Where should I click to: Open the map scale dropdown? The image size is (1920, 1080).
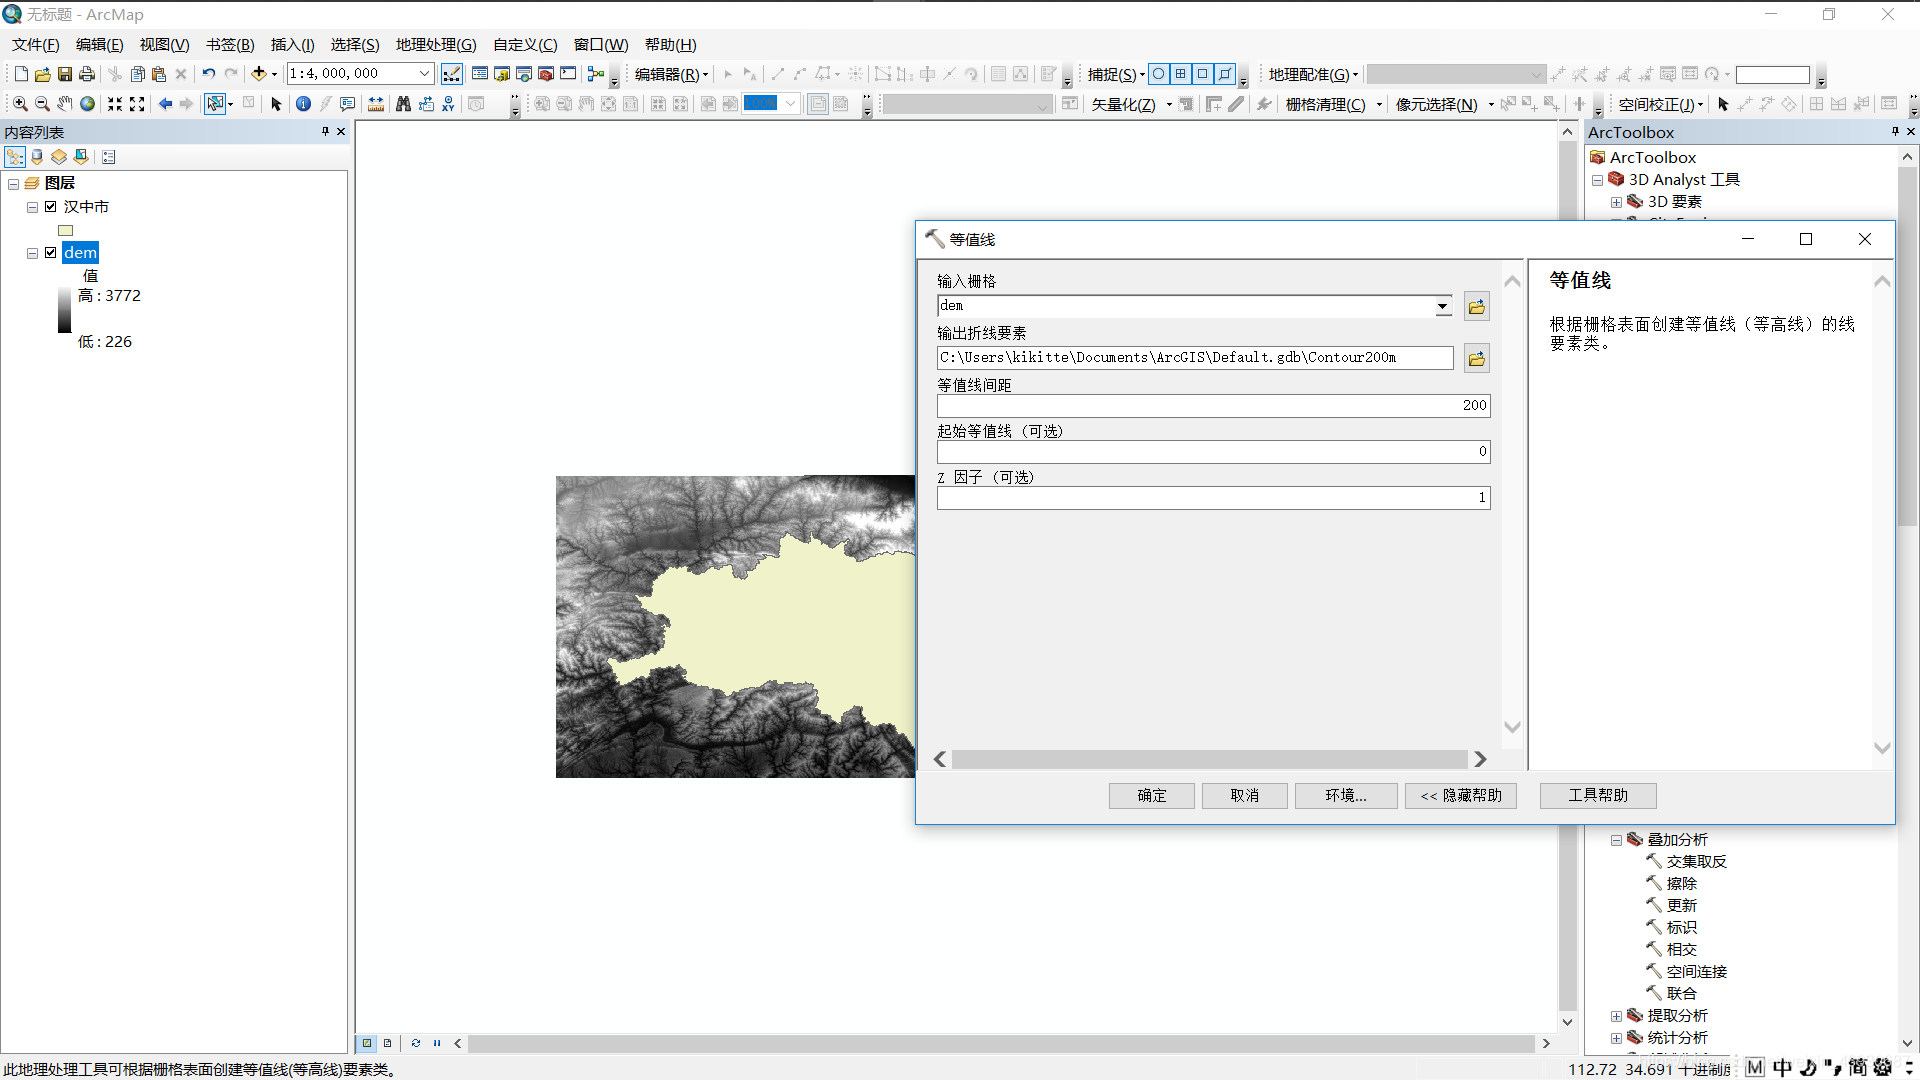tap(424, 74)
